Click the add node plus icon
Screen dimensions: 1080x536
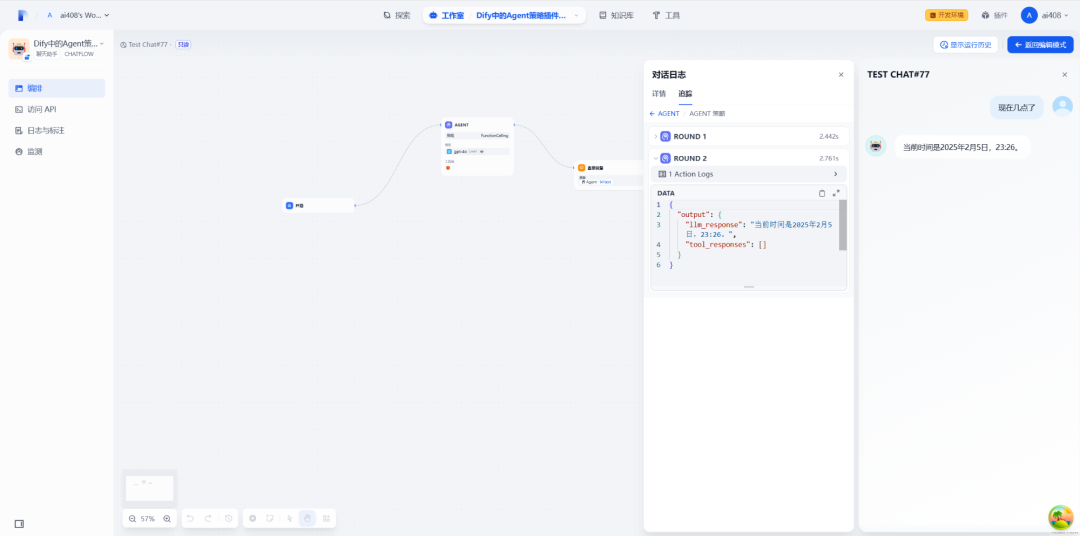point(253,518)
